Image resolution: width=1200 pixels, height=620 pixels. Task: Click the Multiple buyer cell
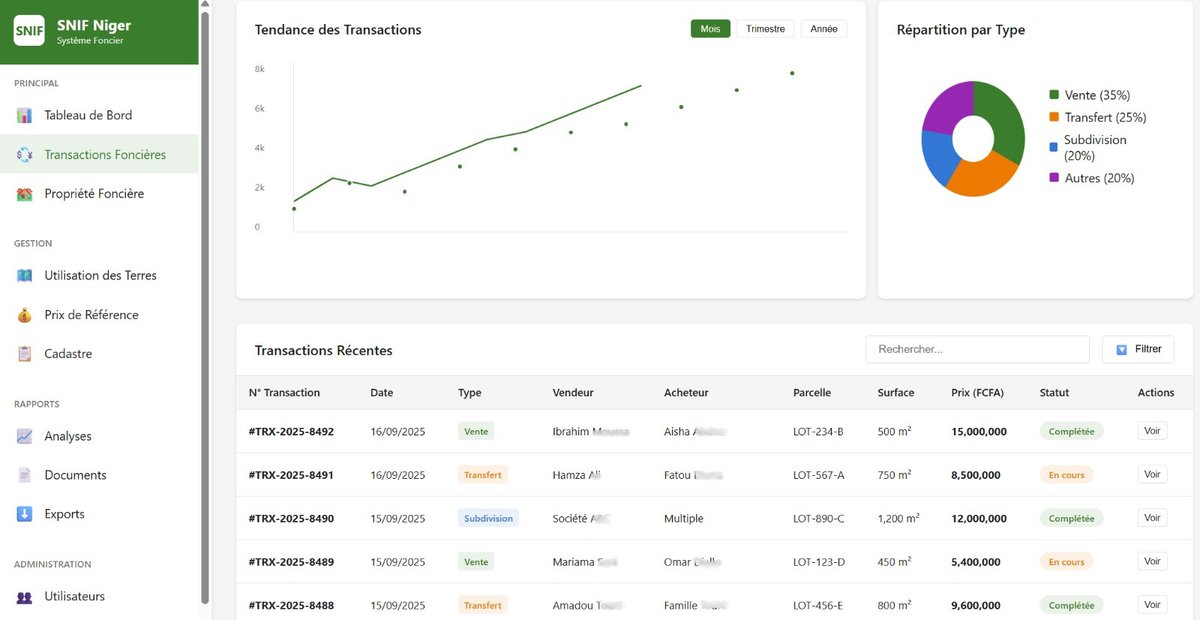pyautogui.click(x=684, y=519)
